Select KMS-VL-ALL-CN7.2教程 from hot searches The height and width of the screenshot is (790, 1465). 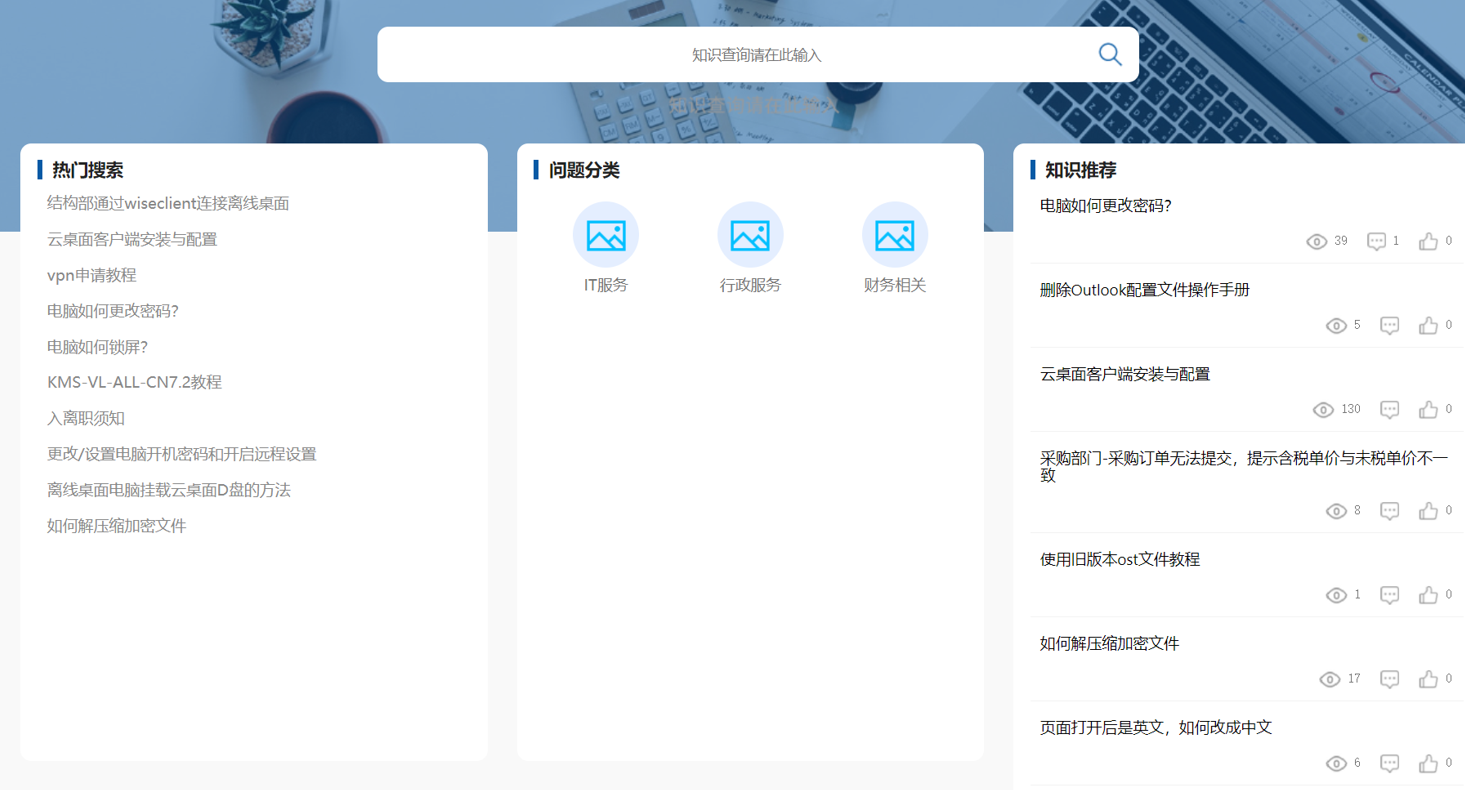[x=134, y=382]
